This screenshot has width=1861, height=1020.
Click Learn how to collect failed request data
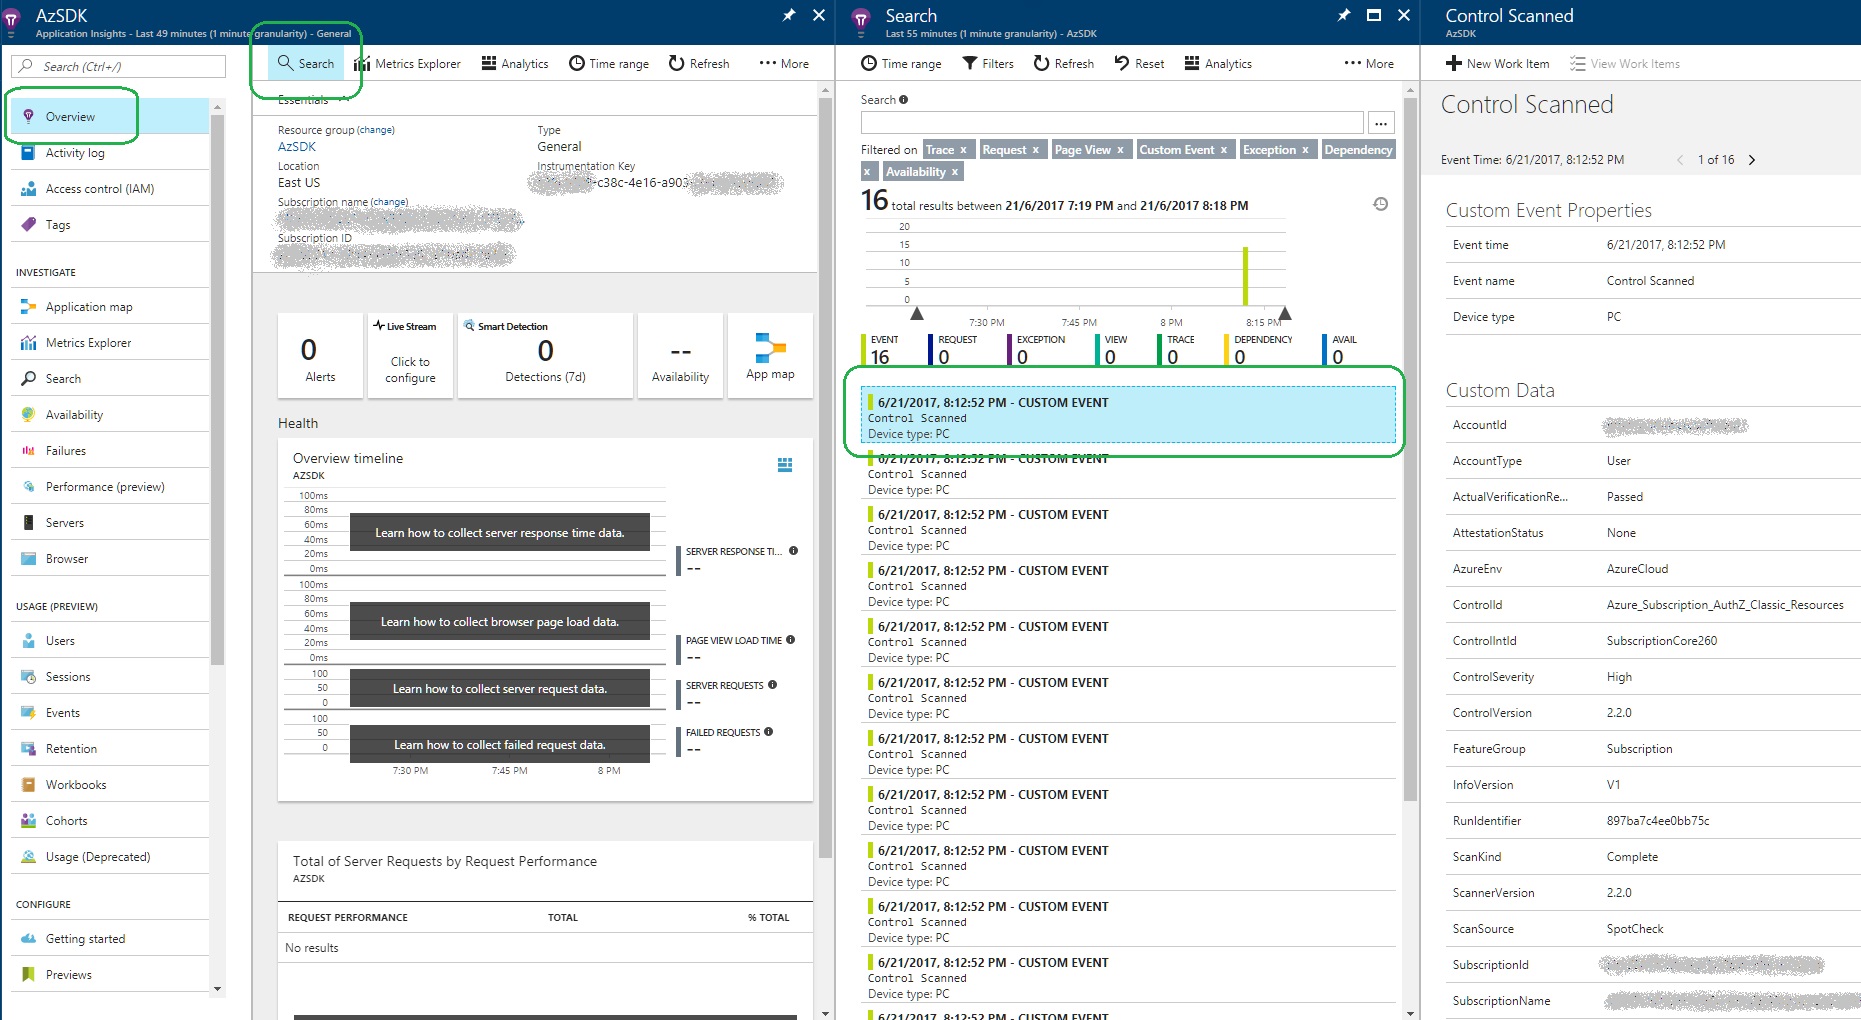point(500,745)
